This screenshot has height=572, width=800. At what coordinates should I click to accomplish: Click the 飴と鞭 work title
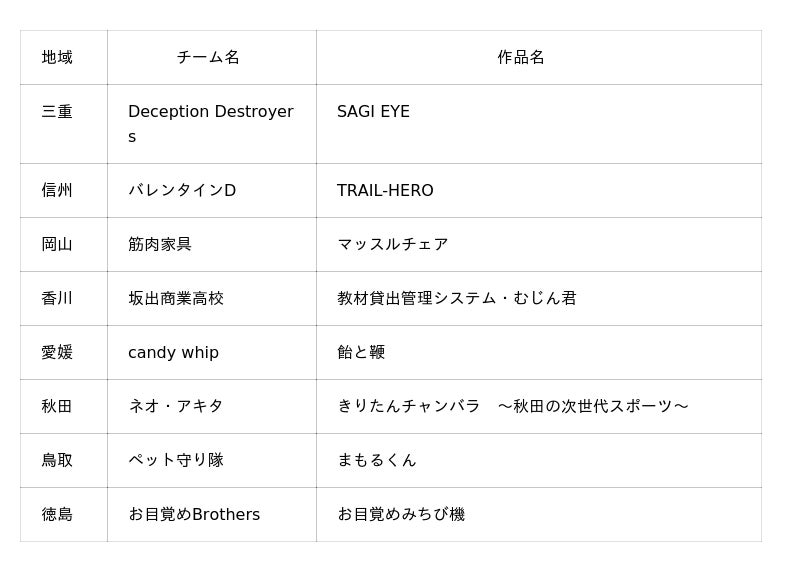[361, 352]
